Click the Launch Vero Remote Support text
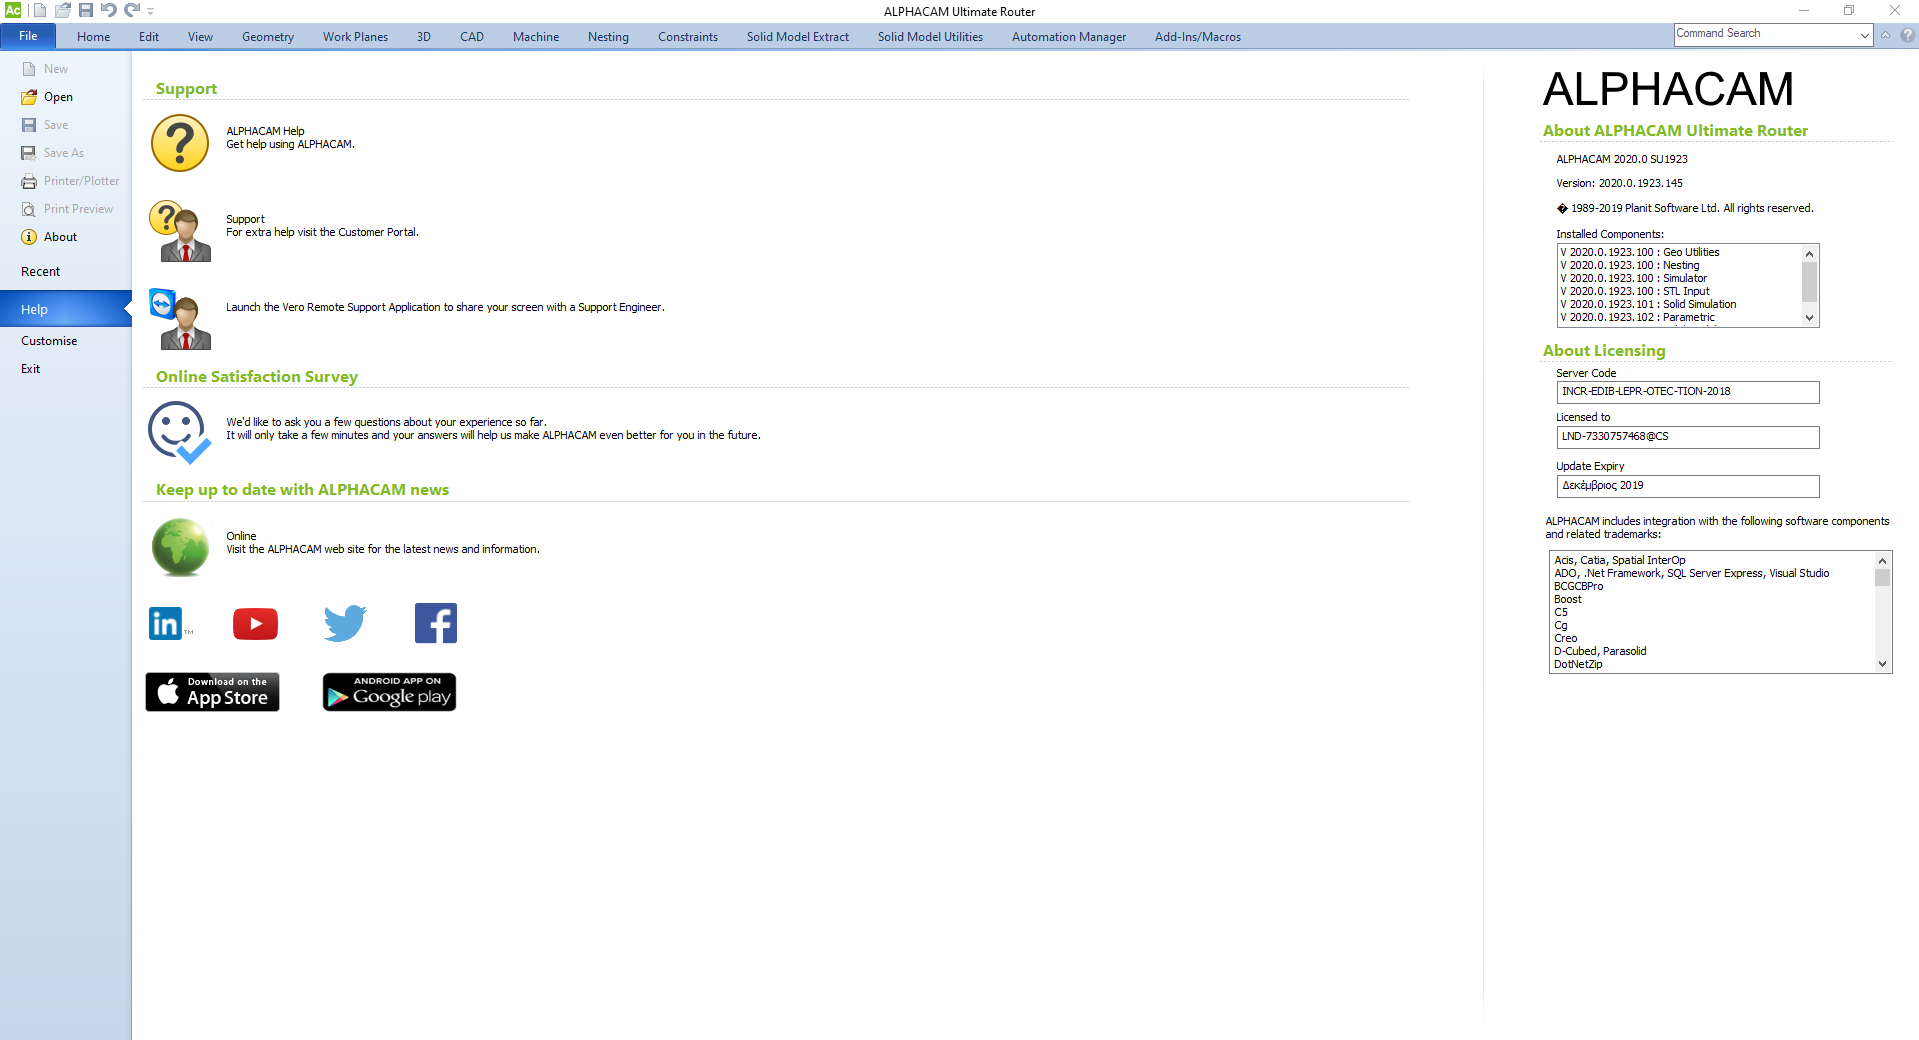 (445, 307)
